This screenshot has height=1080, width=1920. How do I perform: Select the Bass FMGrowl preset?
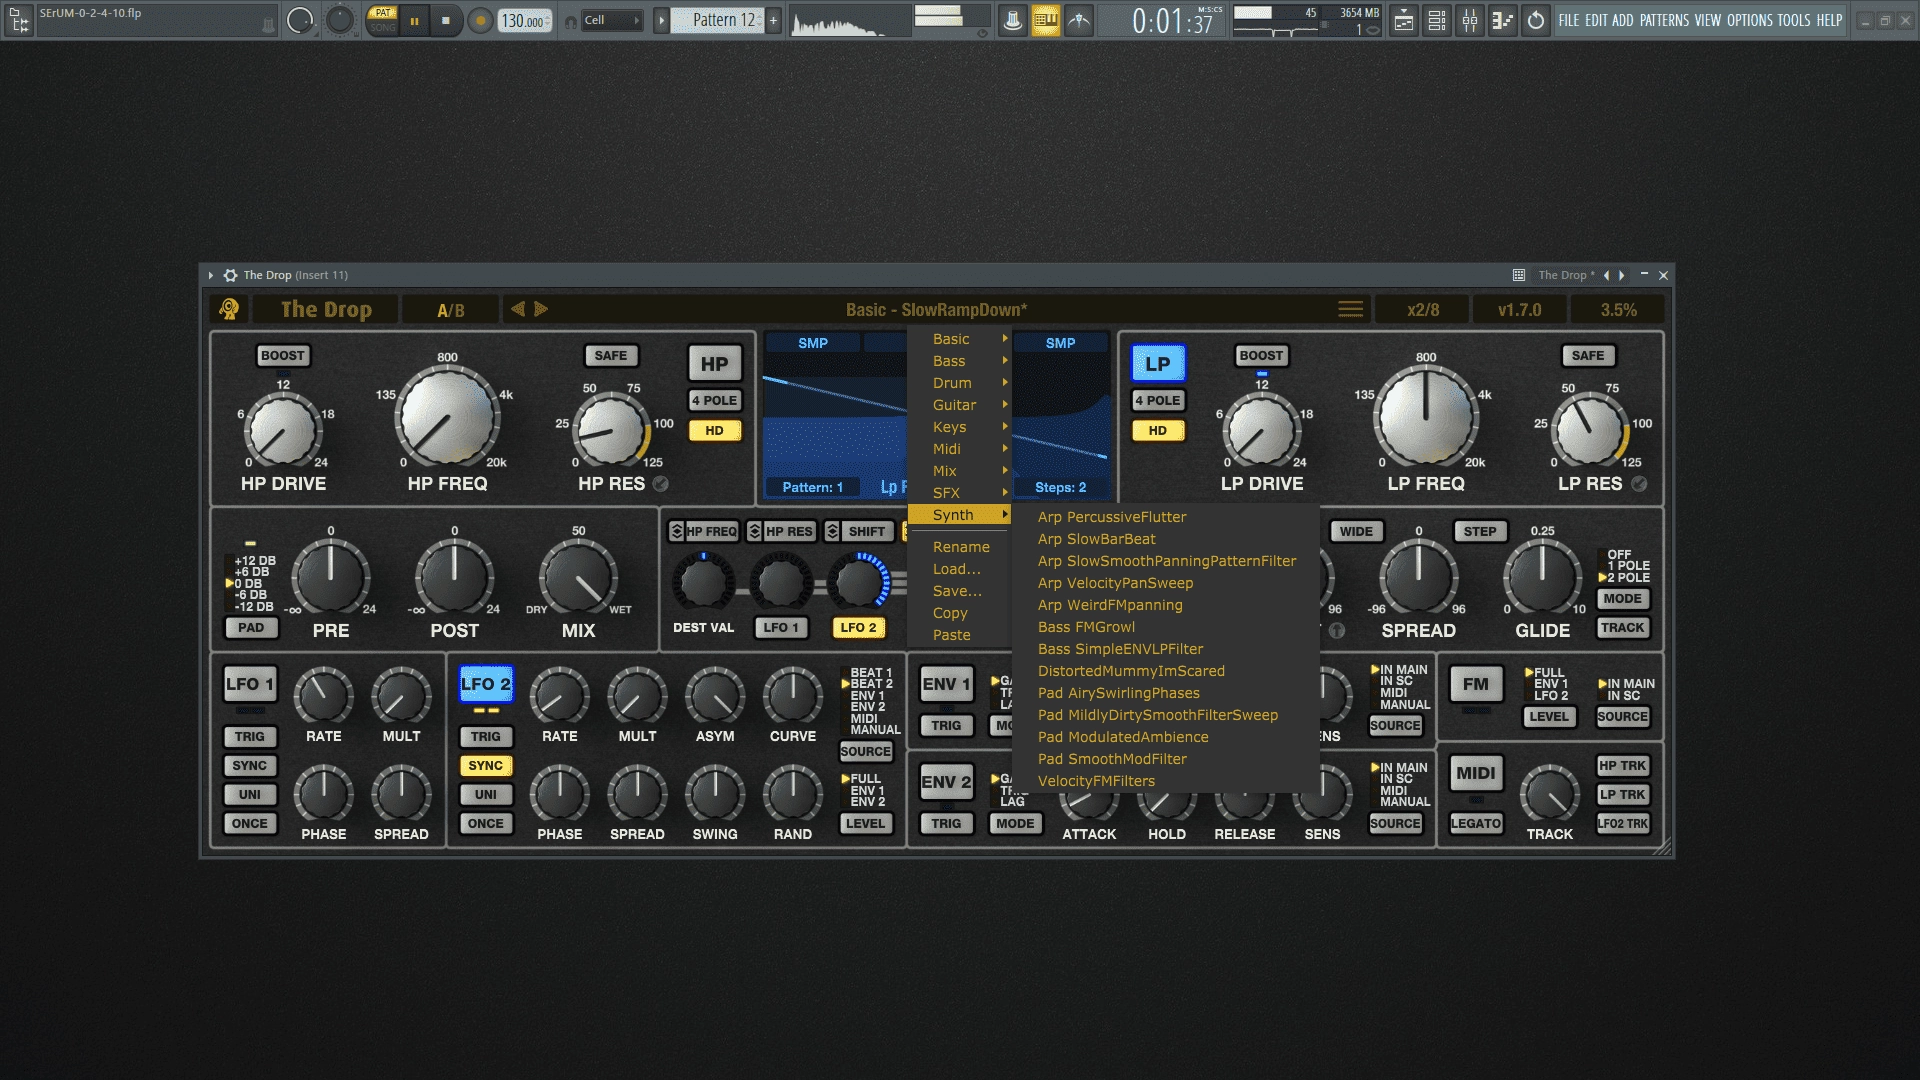[x=1165, y=627]
